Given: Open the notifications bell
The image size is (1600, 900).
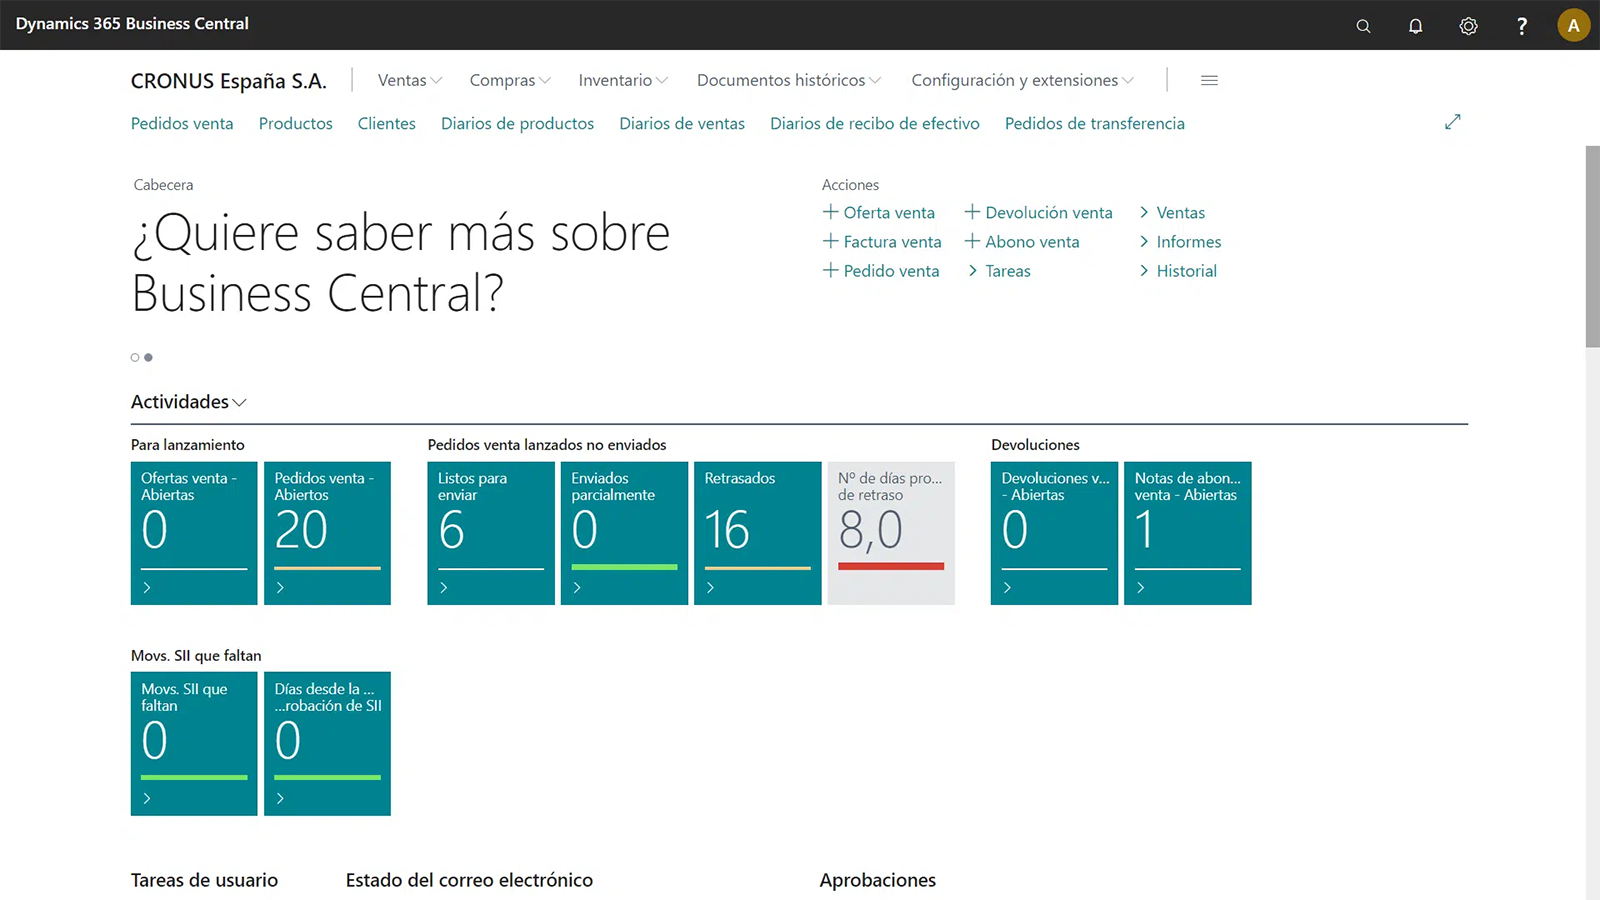Looking at the screenshot, I should coord(1415,26).
